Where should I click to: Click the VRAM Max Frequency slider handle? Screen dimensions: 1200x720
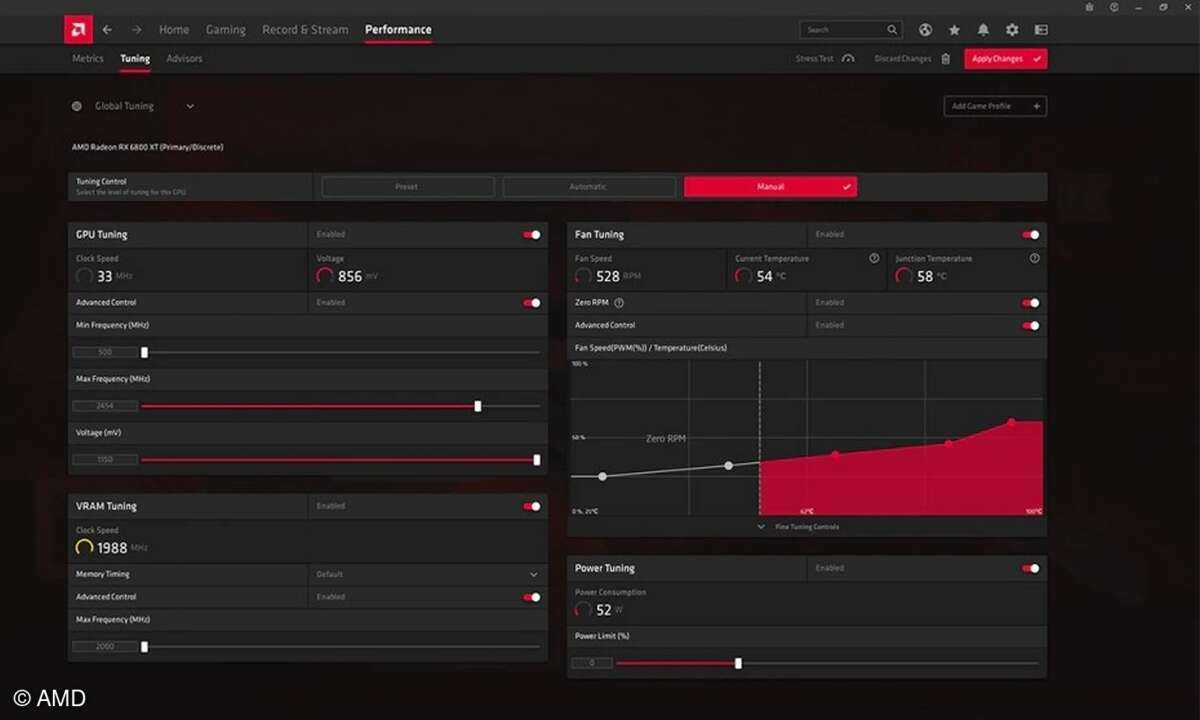pyautogui.click(x=144, y=647)
